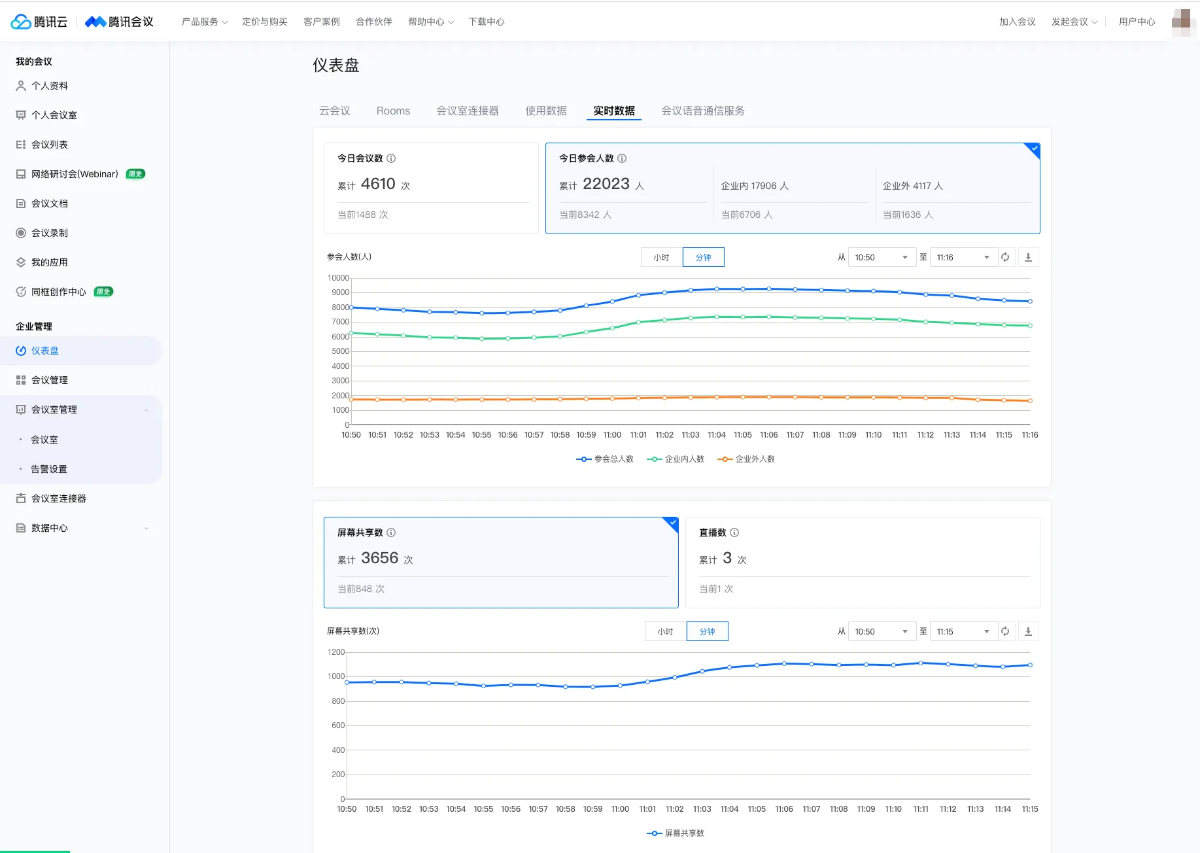Viewport: 1200px width, 853px height.
Task: Select the 今日会议数 card
Action: click(x=431, y=188)
